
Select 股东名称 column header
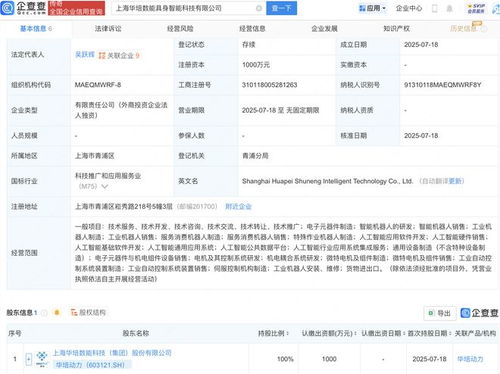click(136, 333)
